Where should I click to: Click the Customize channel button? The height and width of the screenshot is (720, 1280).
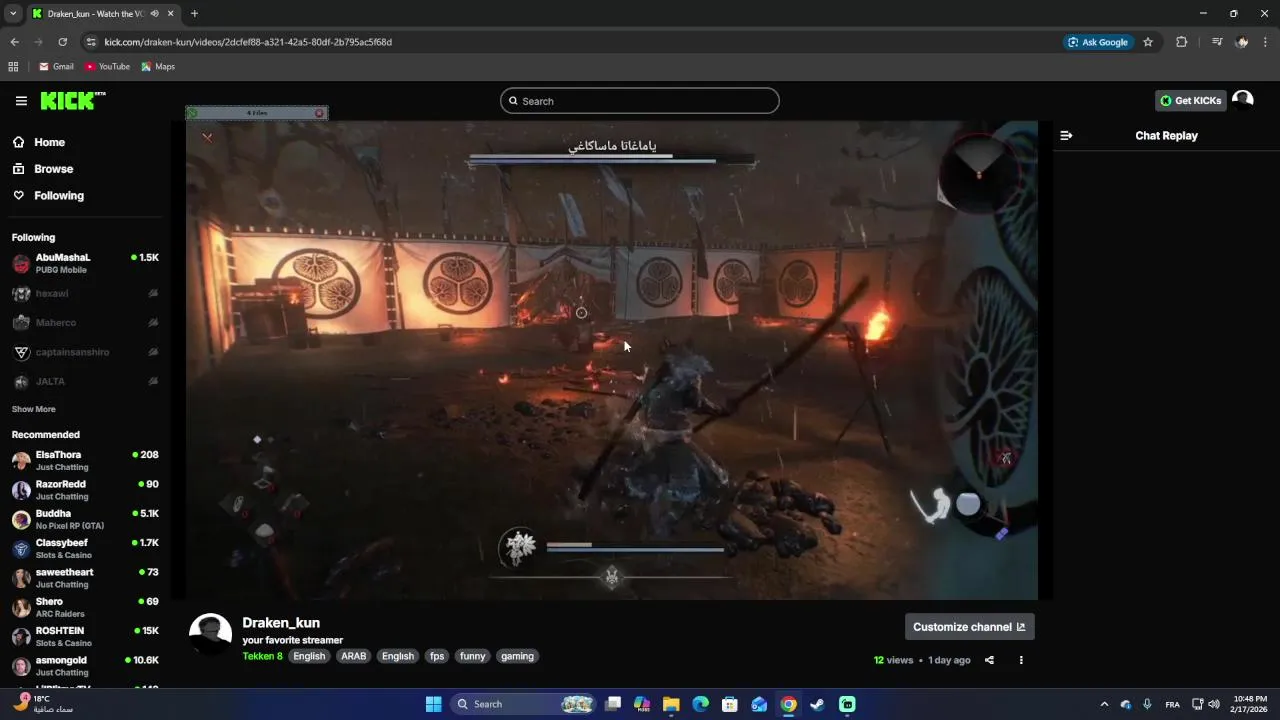coord(969,627)
